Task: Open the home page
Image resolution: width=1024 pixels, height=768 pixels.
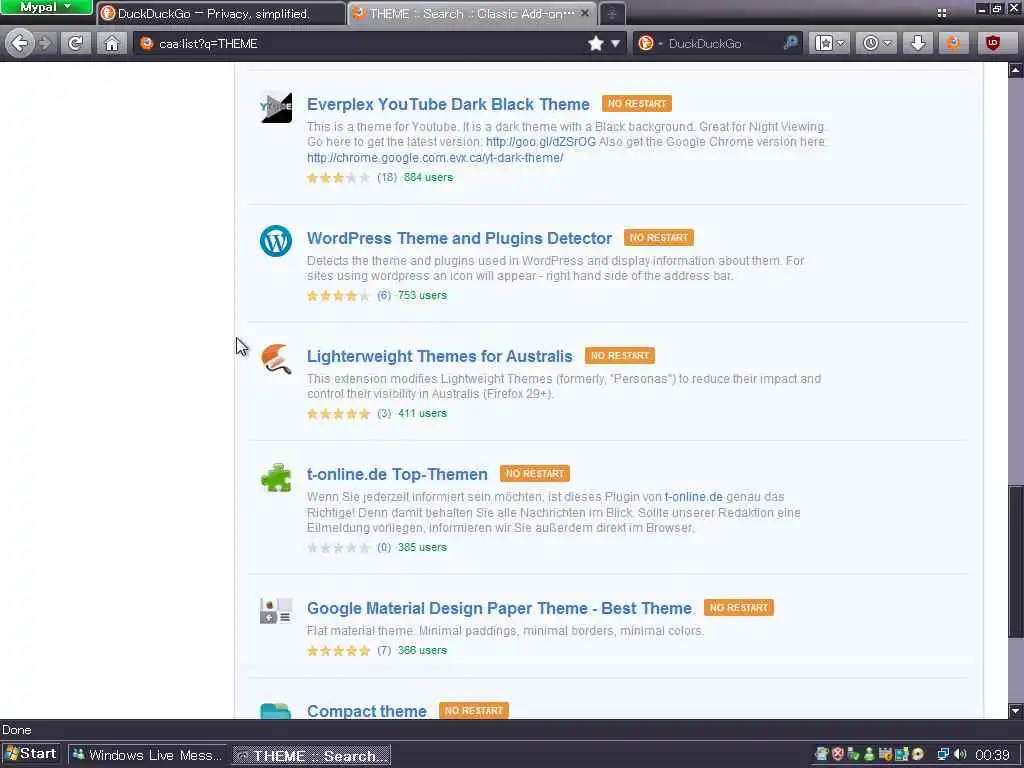Action: pyautogui.click(x=112, y=44)
